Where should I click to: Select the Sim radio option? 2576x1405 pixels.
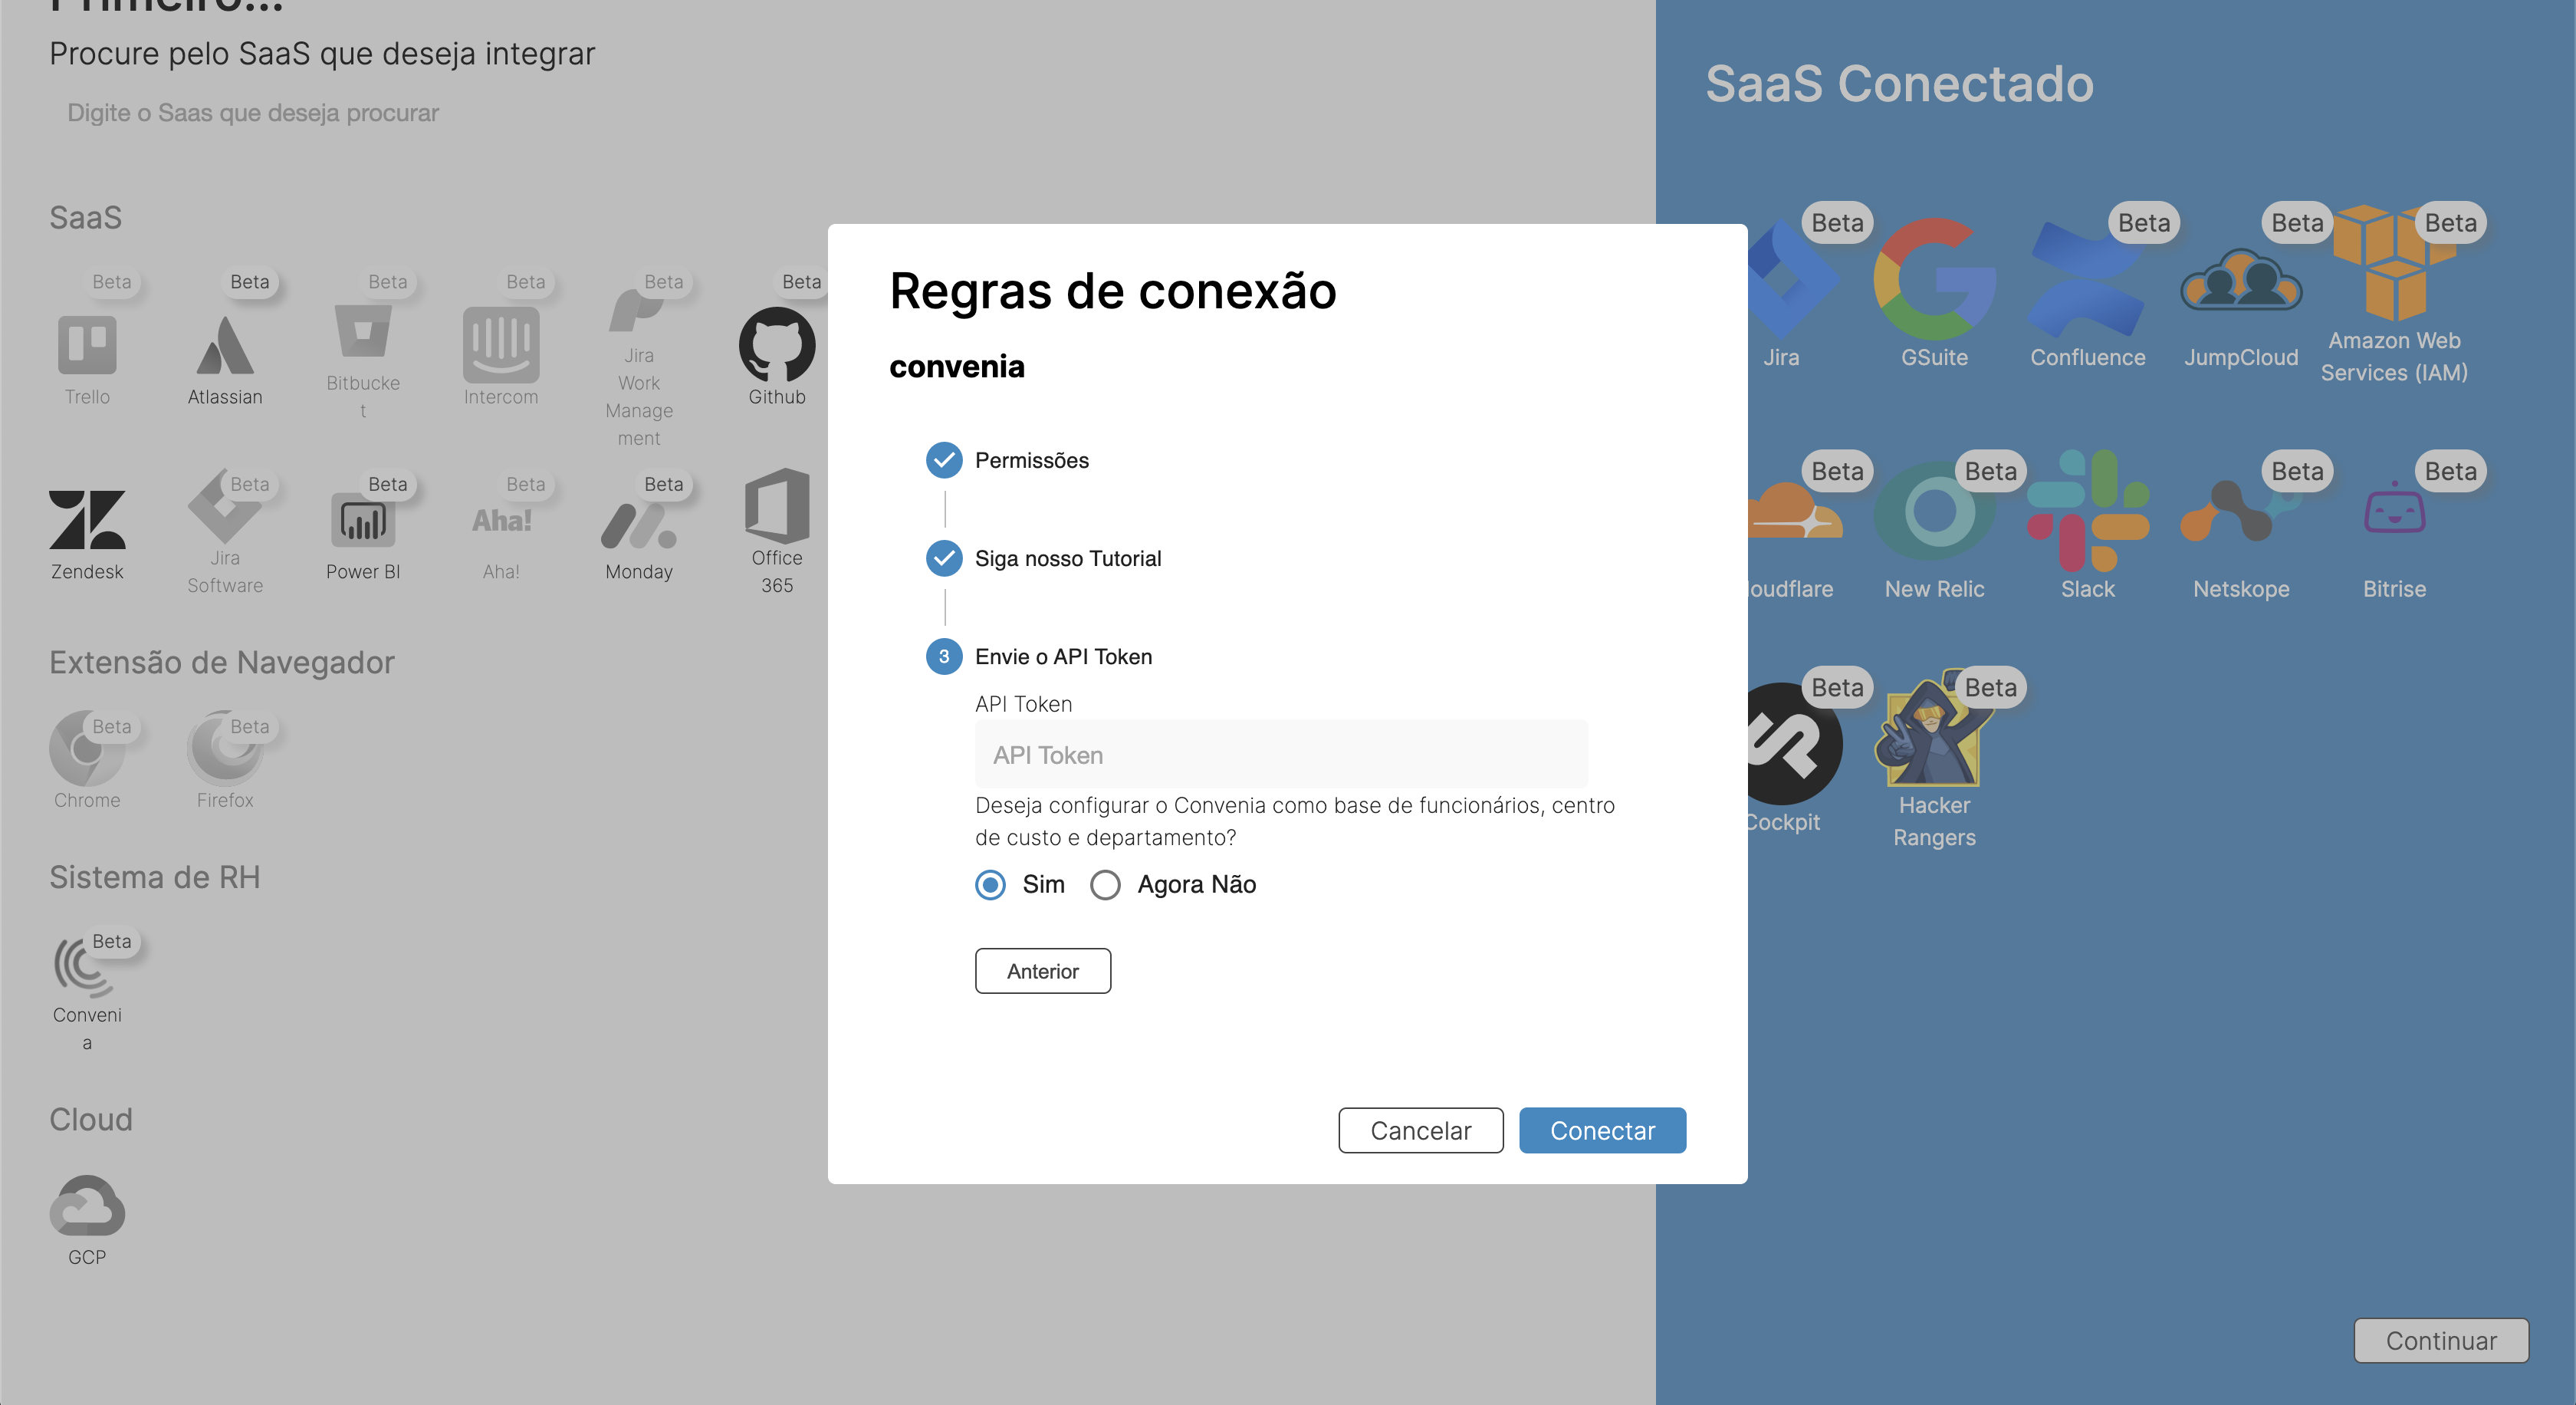990,884
